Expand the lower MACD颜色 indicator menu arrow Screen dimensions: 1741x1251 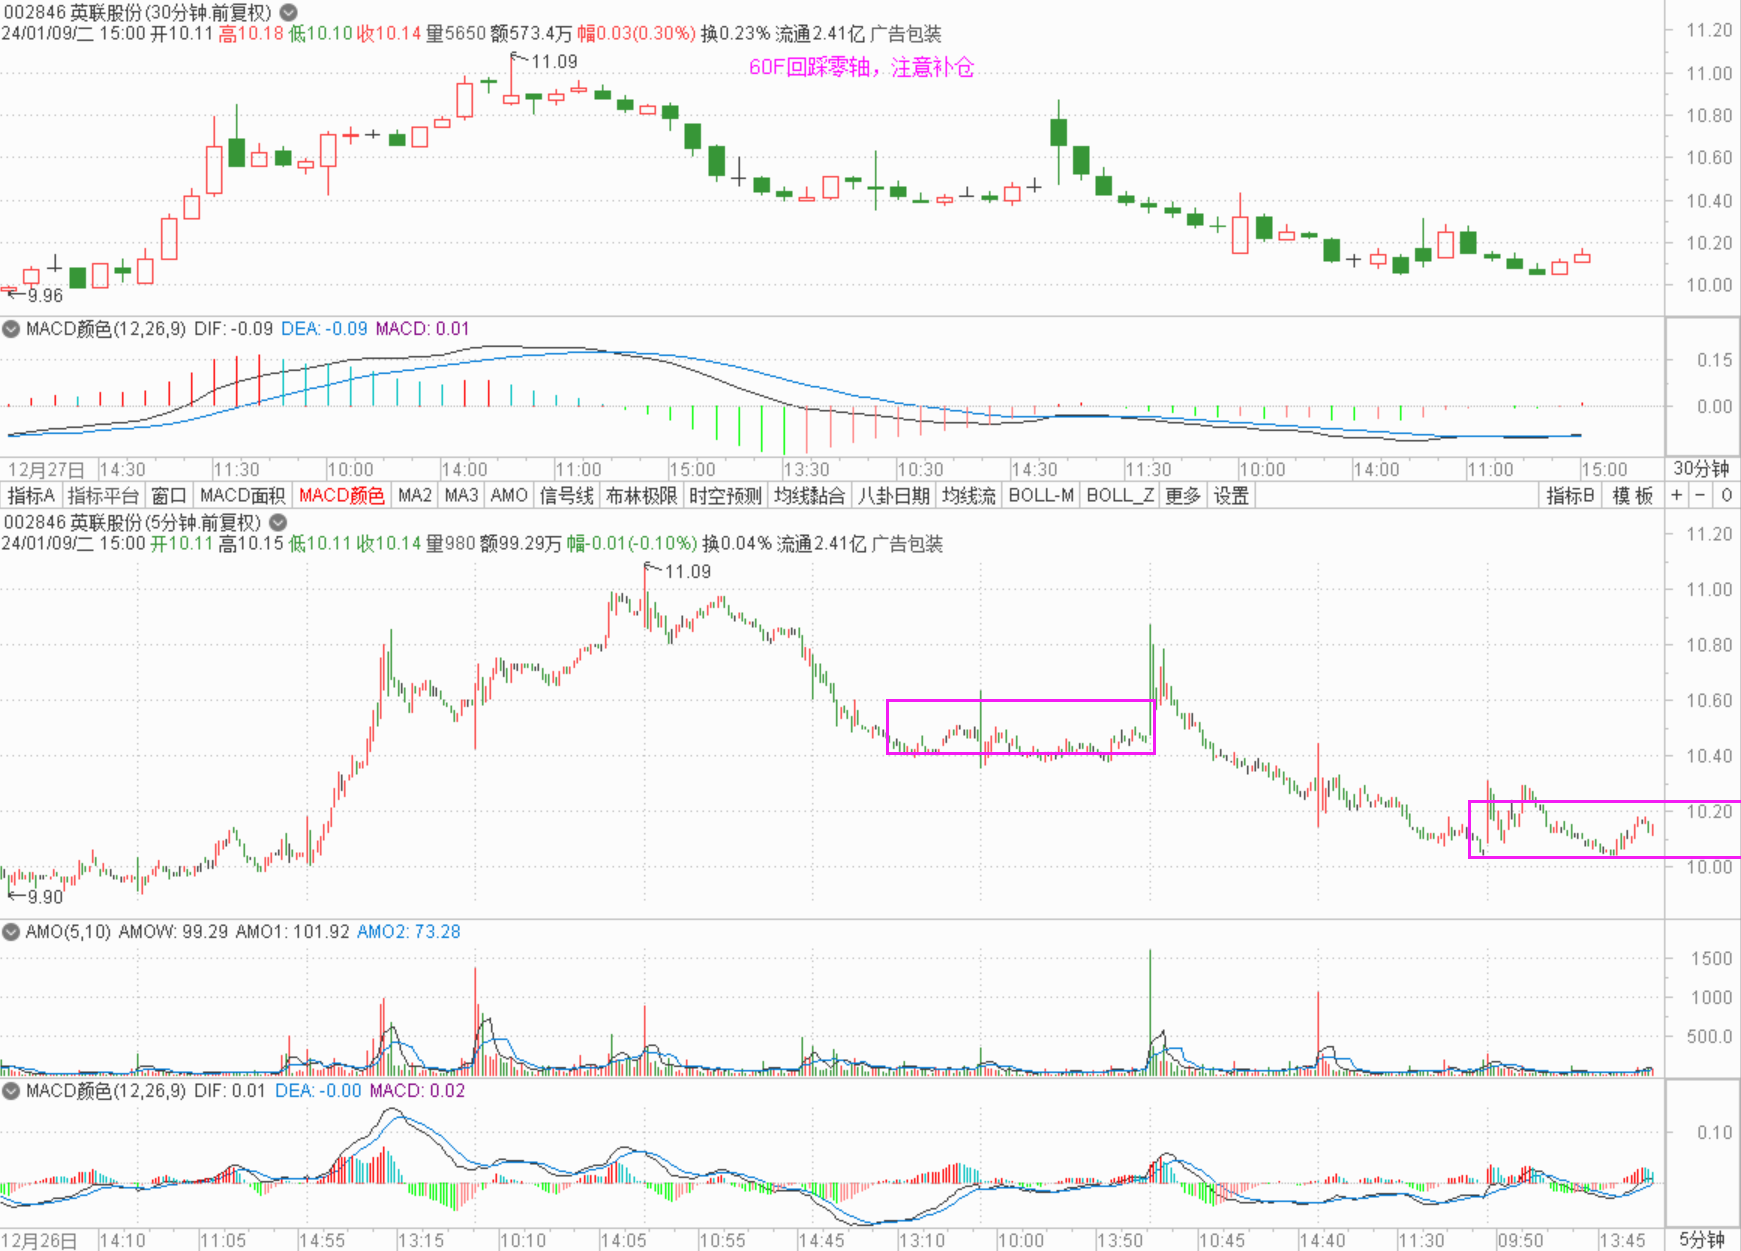[x=11, y=1090]
